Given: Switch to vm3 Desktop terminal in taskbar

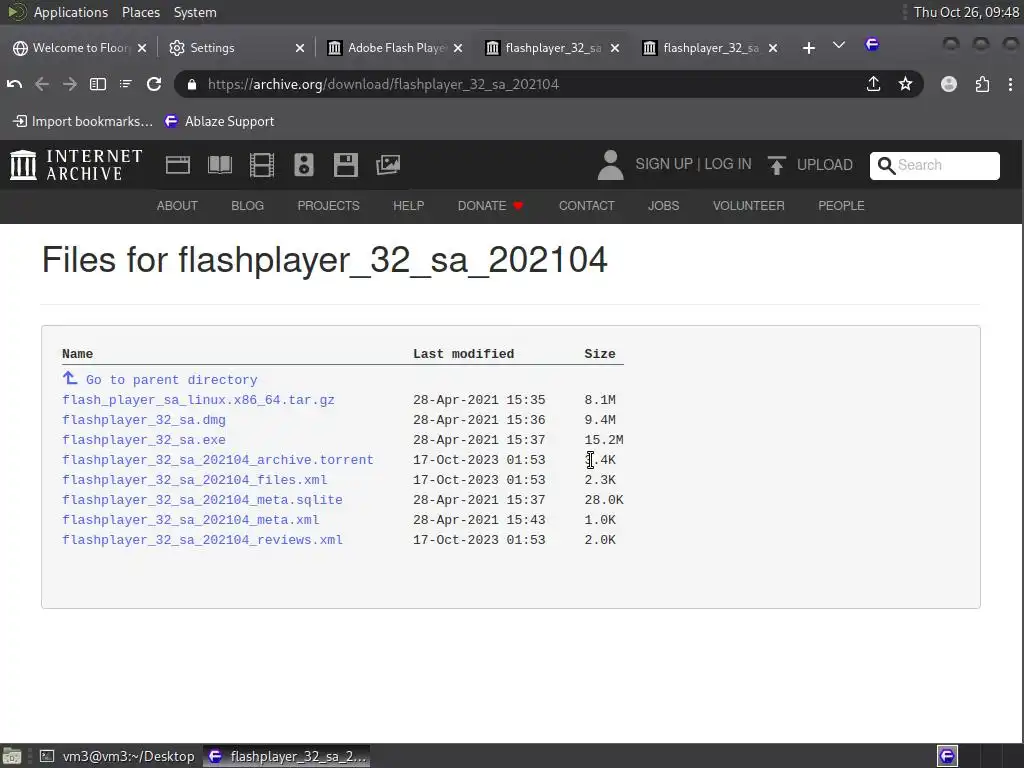Looking at the screenshot, I should pos(118,756).
